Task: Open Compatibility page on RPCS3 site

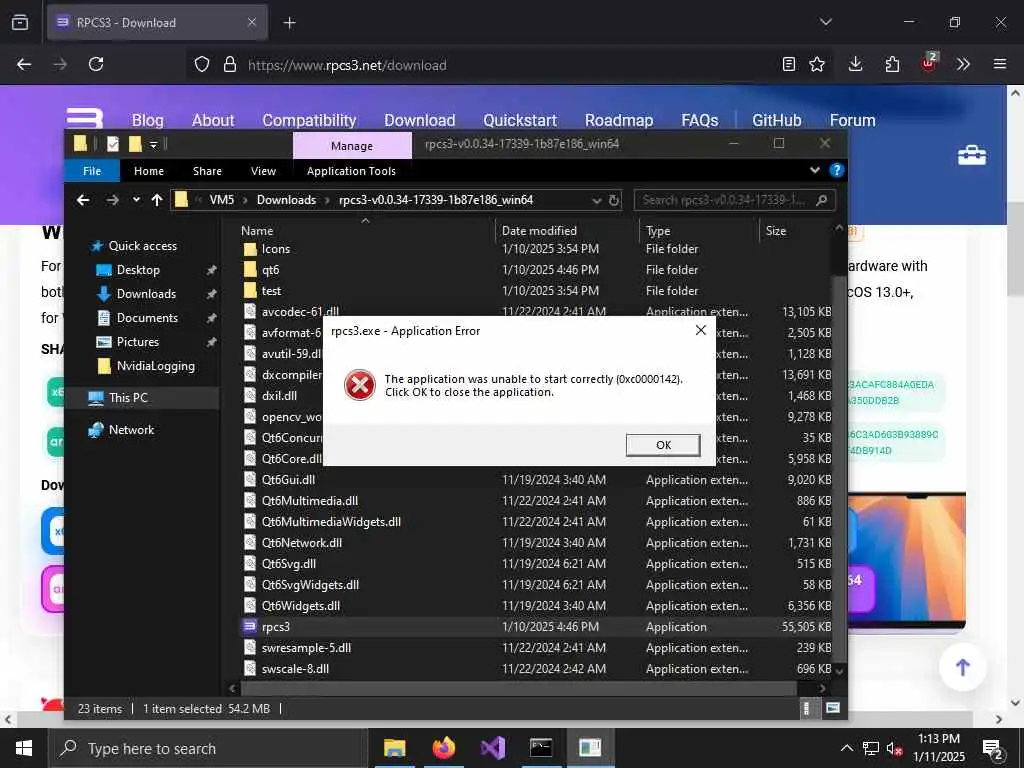Action: (309, 120)
